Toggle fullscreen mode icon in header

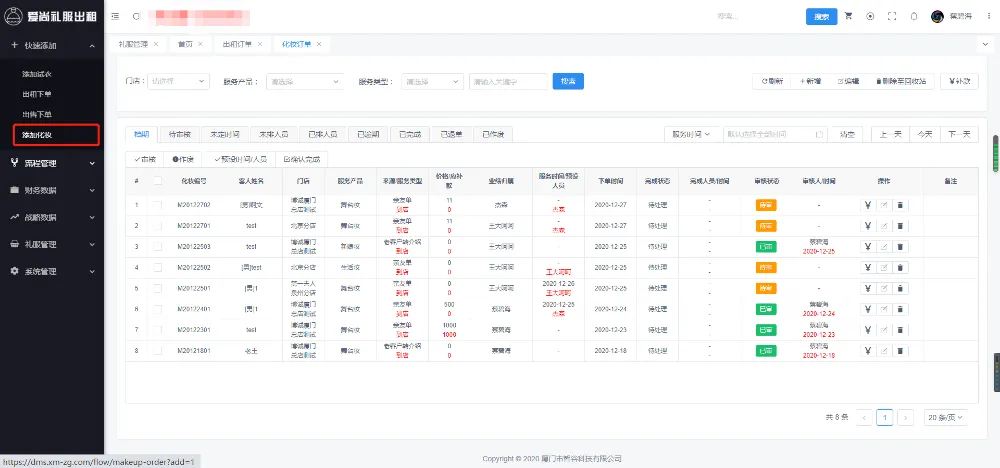(x=890, y=16)
